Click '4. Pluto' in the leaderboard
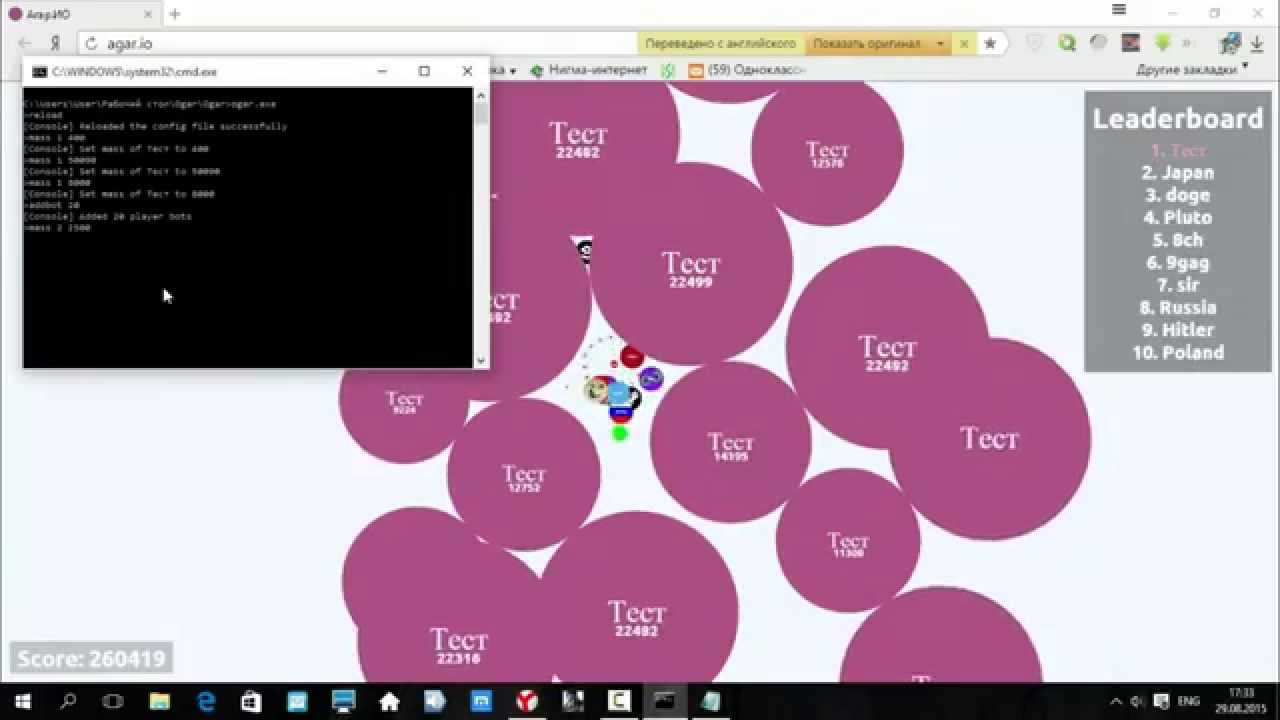1280x720 pixels. pos(1178,217)
